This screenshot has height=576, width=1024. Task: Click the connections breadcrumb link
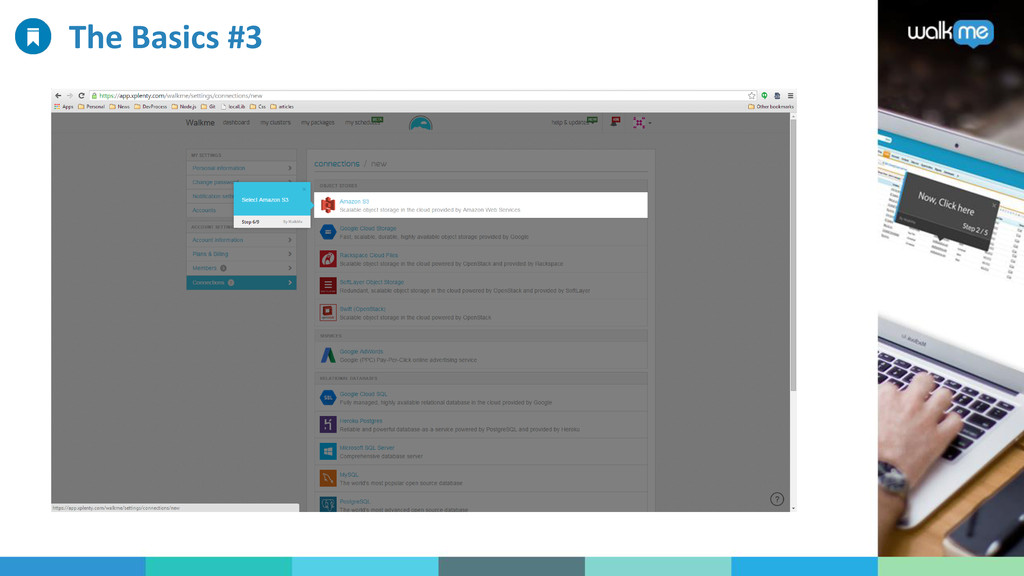pos(336,164)
